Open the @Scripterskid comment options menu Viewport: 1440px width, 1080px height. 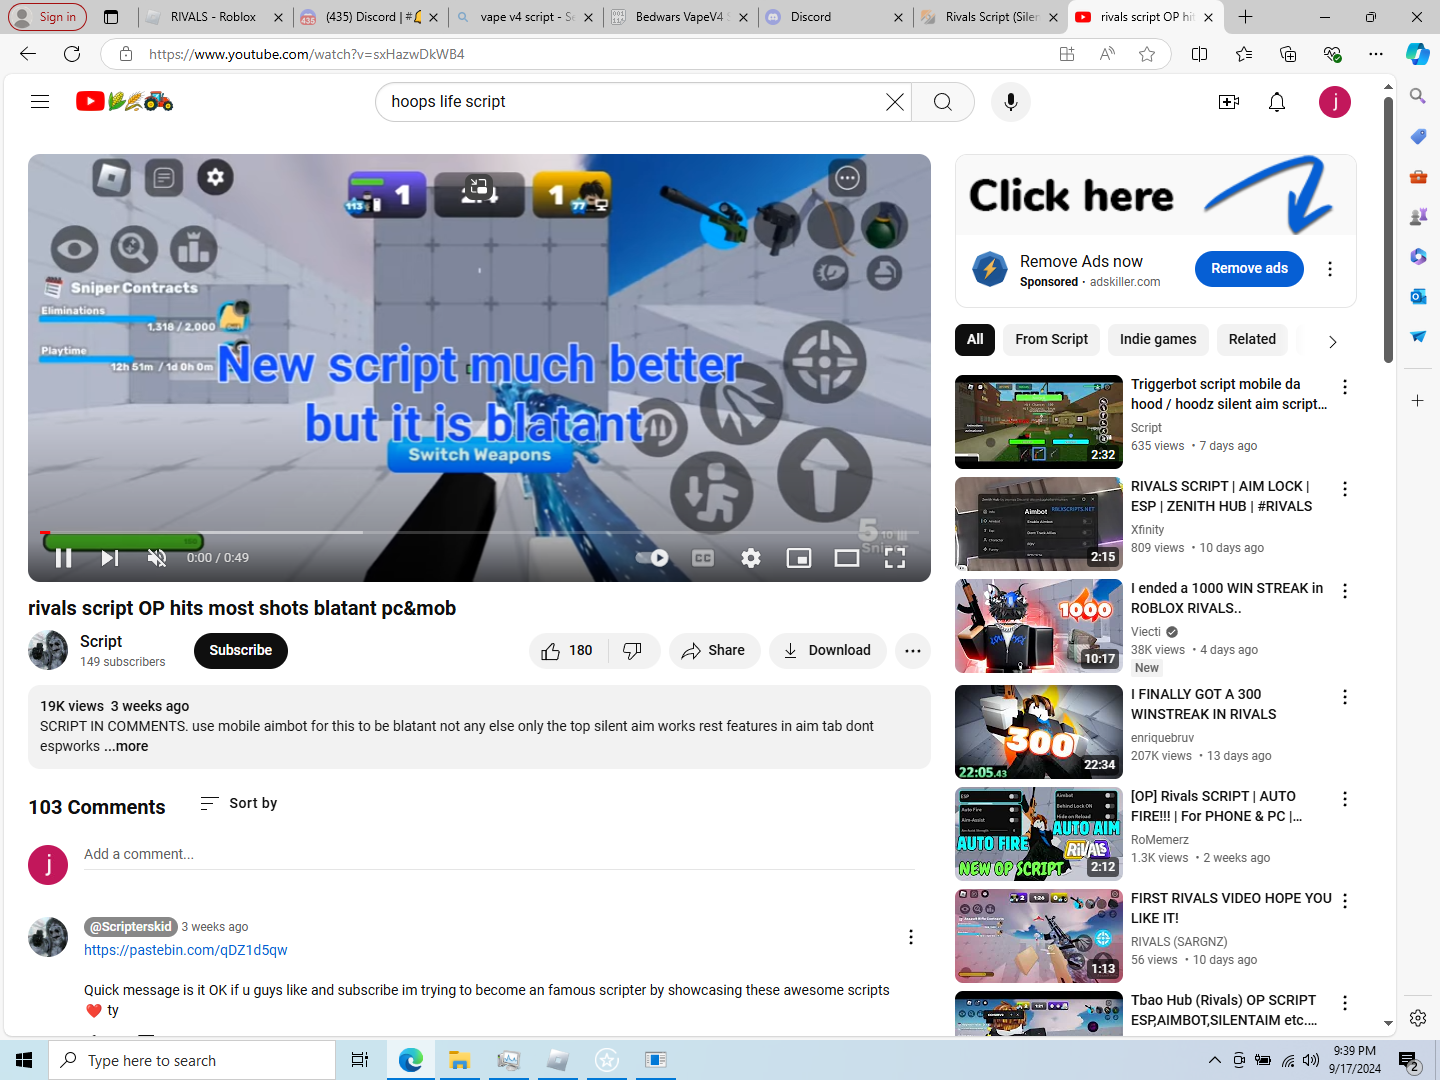point(910,937)
